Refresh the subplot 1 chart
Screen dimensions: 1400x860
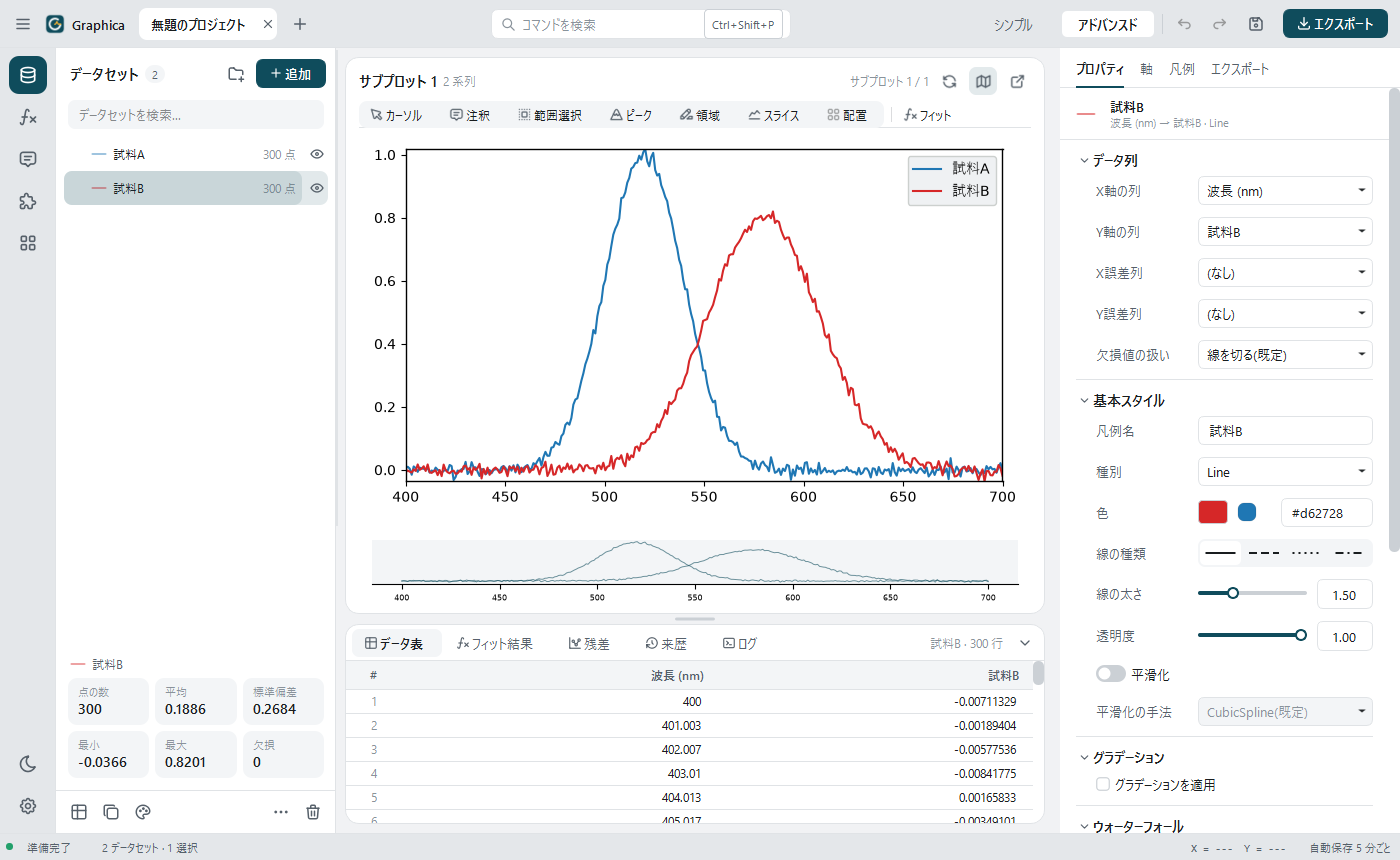click(x=950, y=81)
